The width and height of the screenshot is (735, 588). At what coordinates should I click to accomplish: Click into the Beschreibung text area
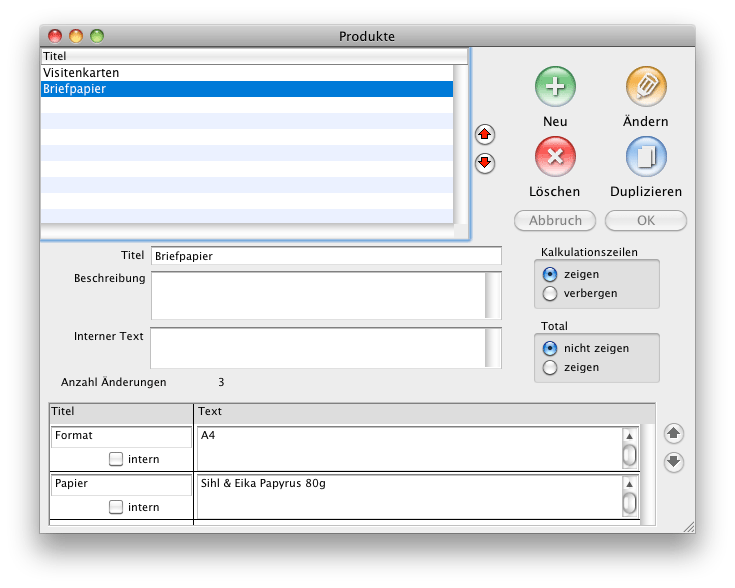(317, 294)
